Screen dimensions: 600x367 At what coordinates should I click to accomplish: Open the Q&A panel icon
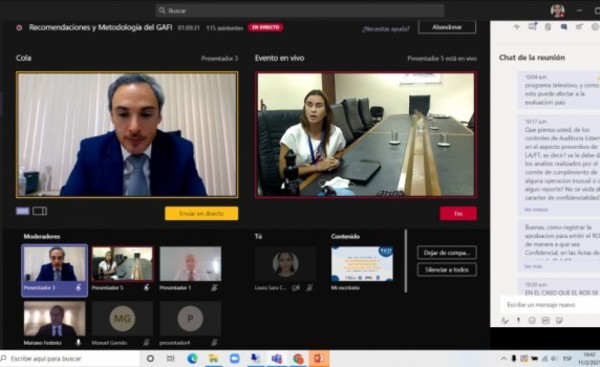tap(532, 27)
